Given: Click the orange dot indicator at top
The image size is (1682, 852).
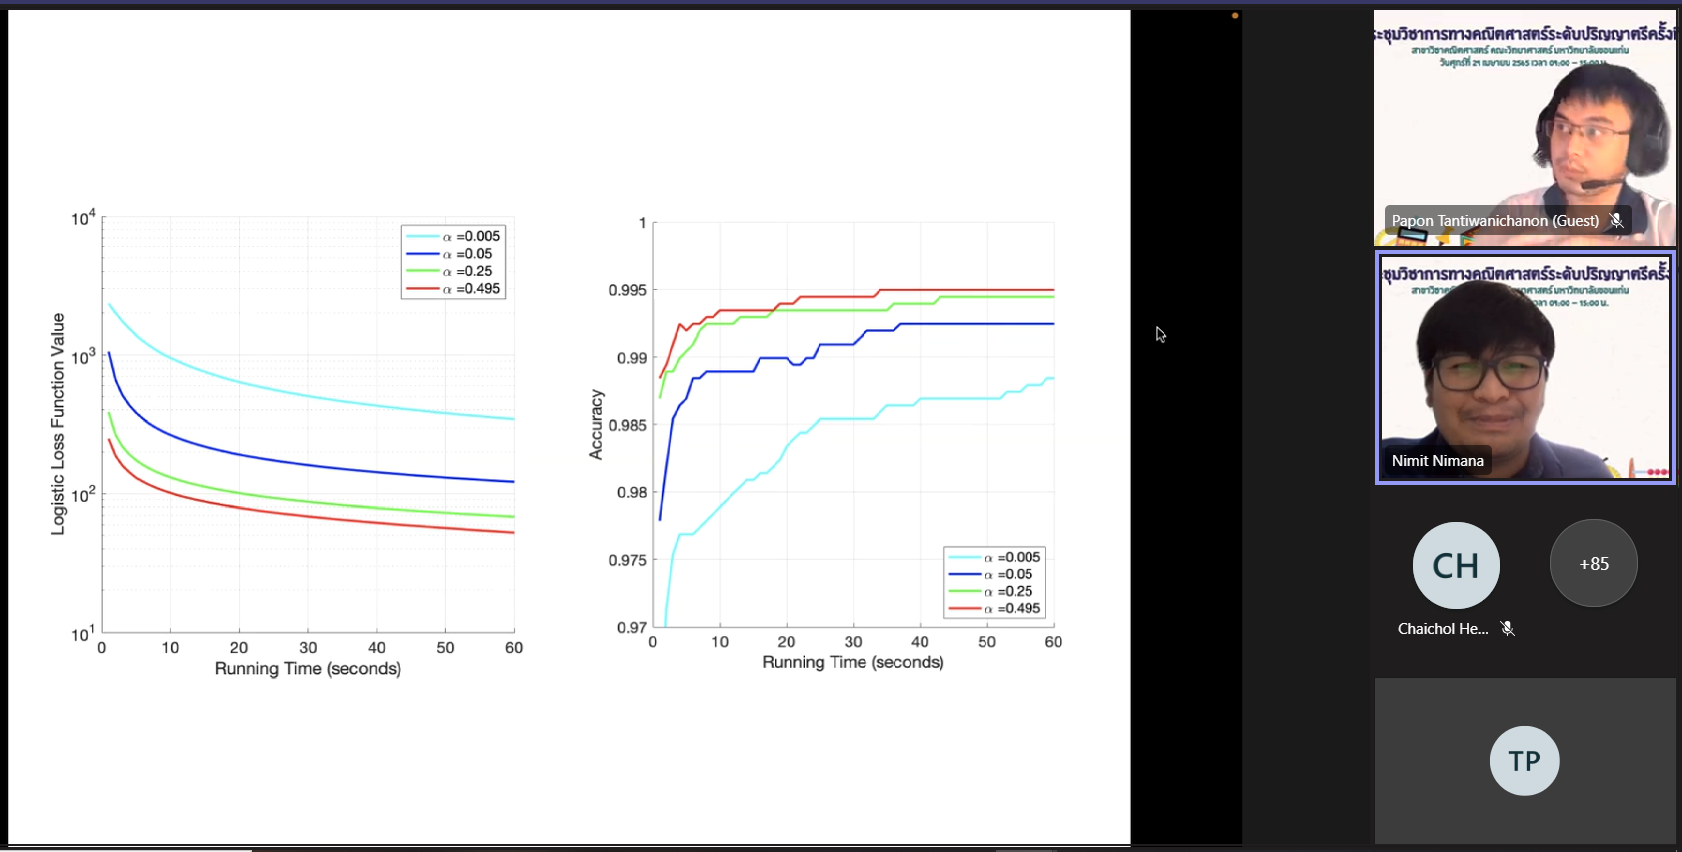Looking at the screenshot, I should (x=1235, y=16).
